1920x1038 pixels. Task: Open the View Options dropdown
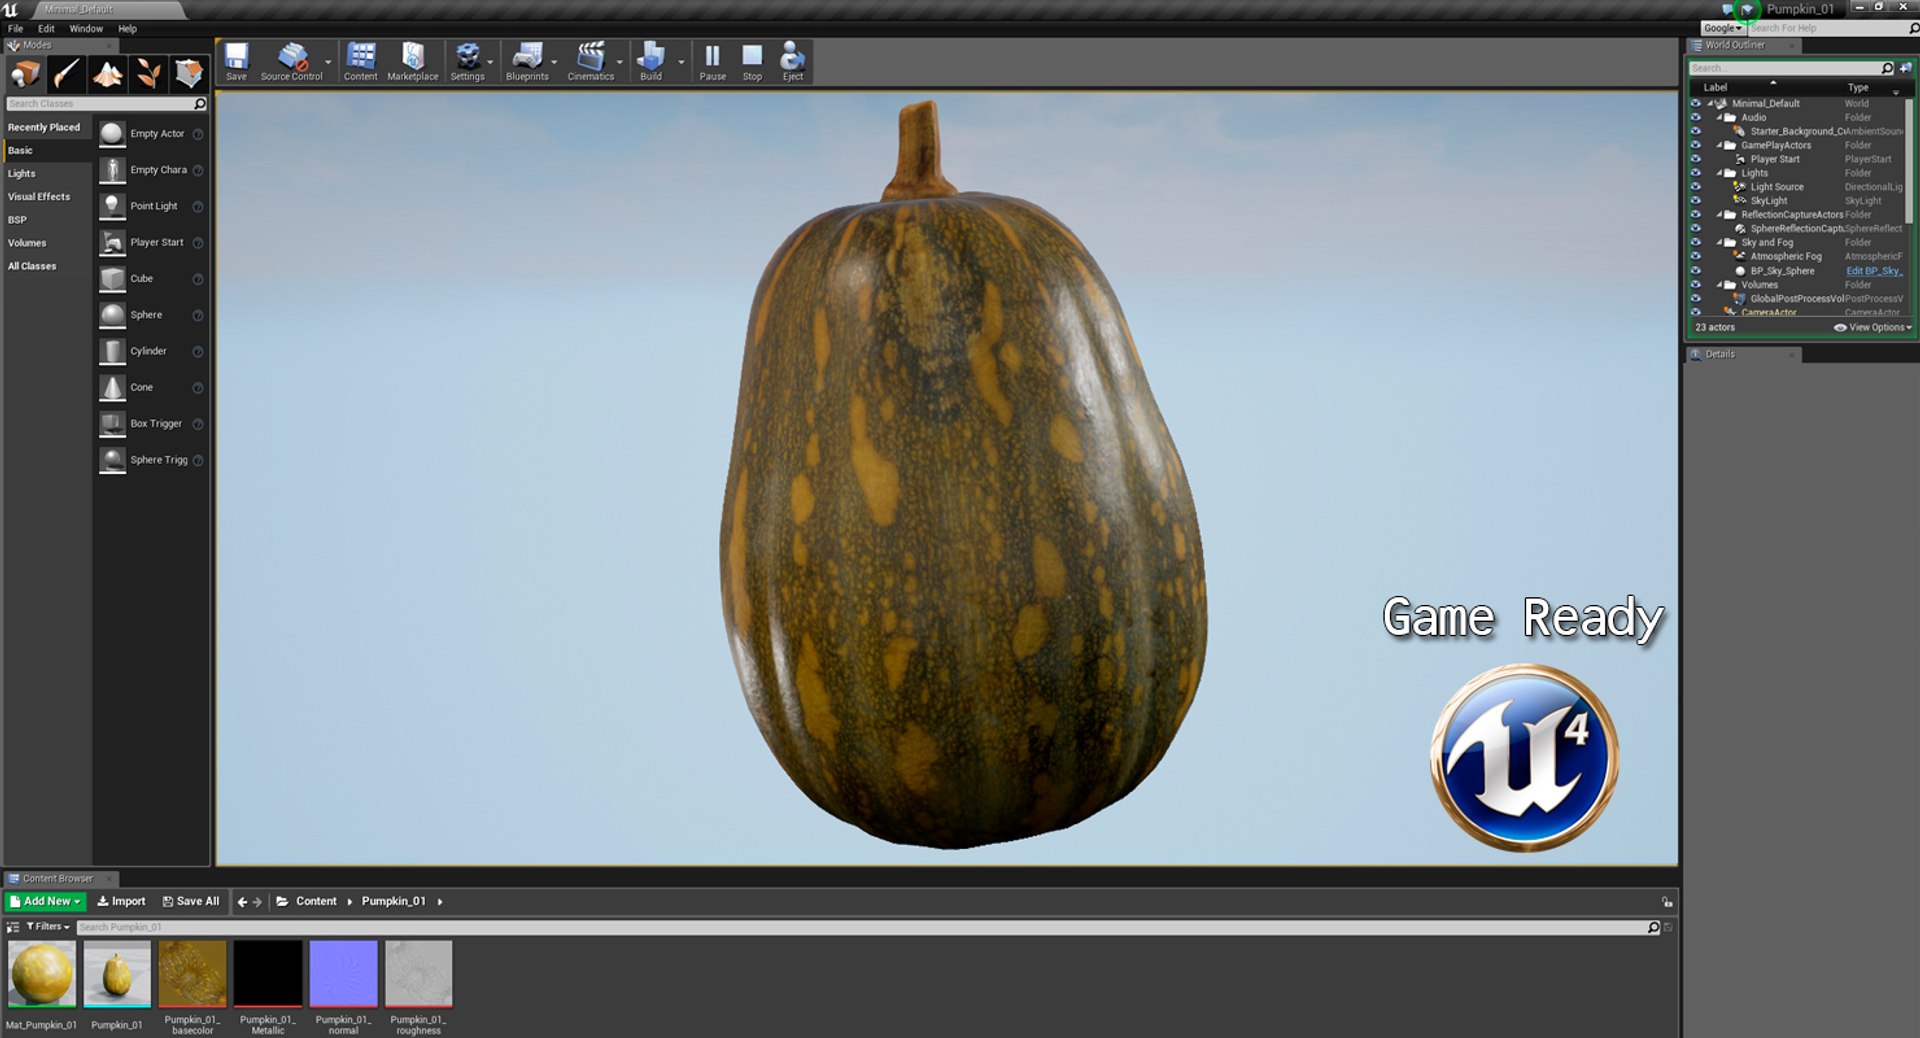[1873, 327]
